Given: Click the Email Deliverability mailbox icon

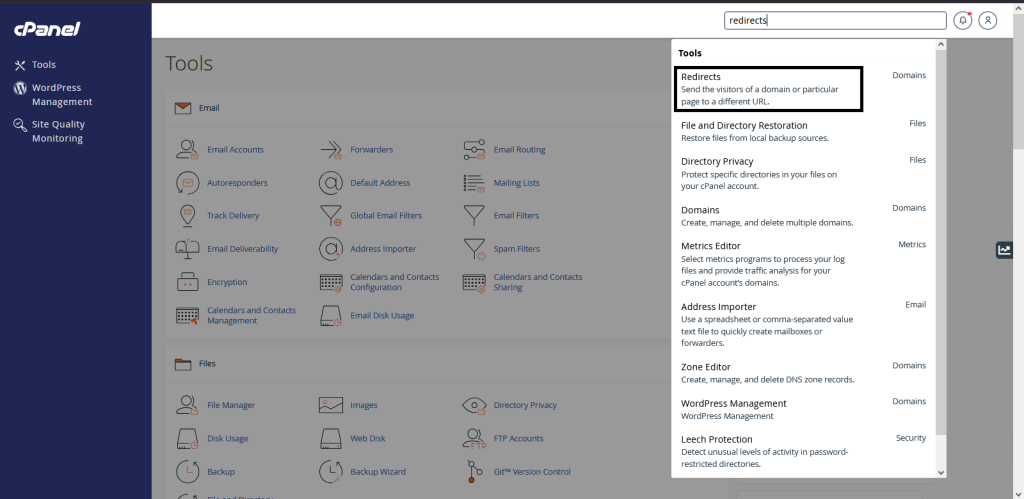Looking at the screenshot, I should 187,249.
